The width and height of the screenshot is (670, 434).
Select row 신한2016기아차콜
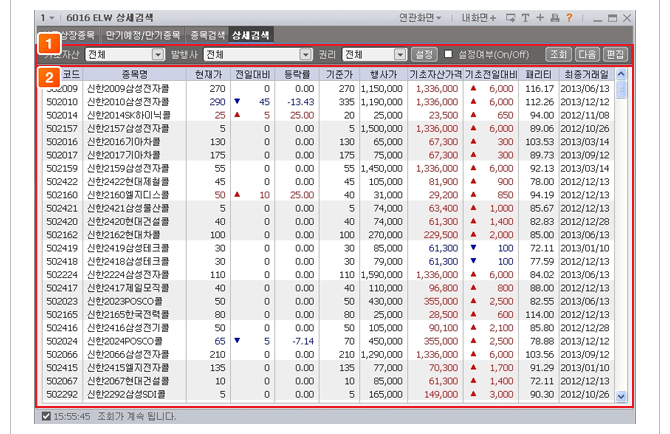tap(328, 141)
